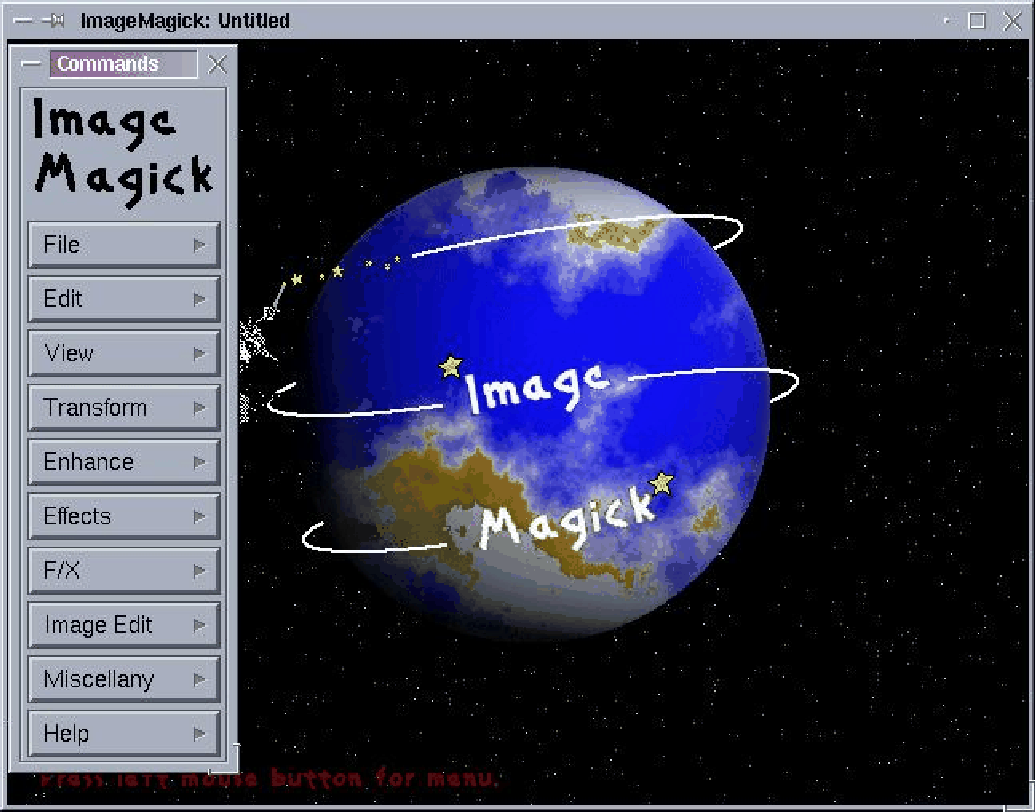The width and height of the screenshot is (1035, 812).
Task: Maximize the ImageMagick window
Action: tap(977, 21)
